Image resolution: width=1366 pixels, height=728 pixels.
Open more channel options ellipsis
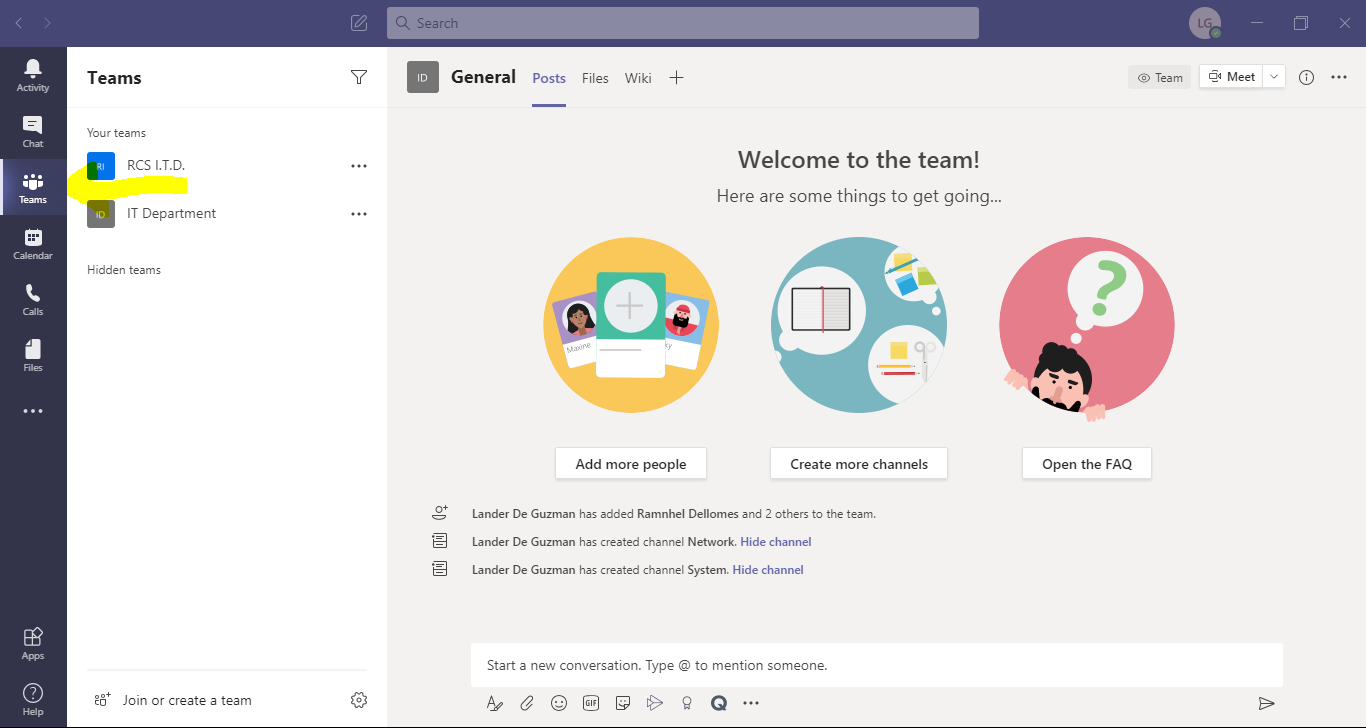1339,78
